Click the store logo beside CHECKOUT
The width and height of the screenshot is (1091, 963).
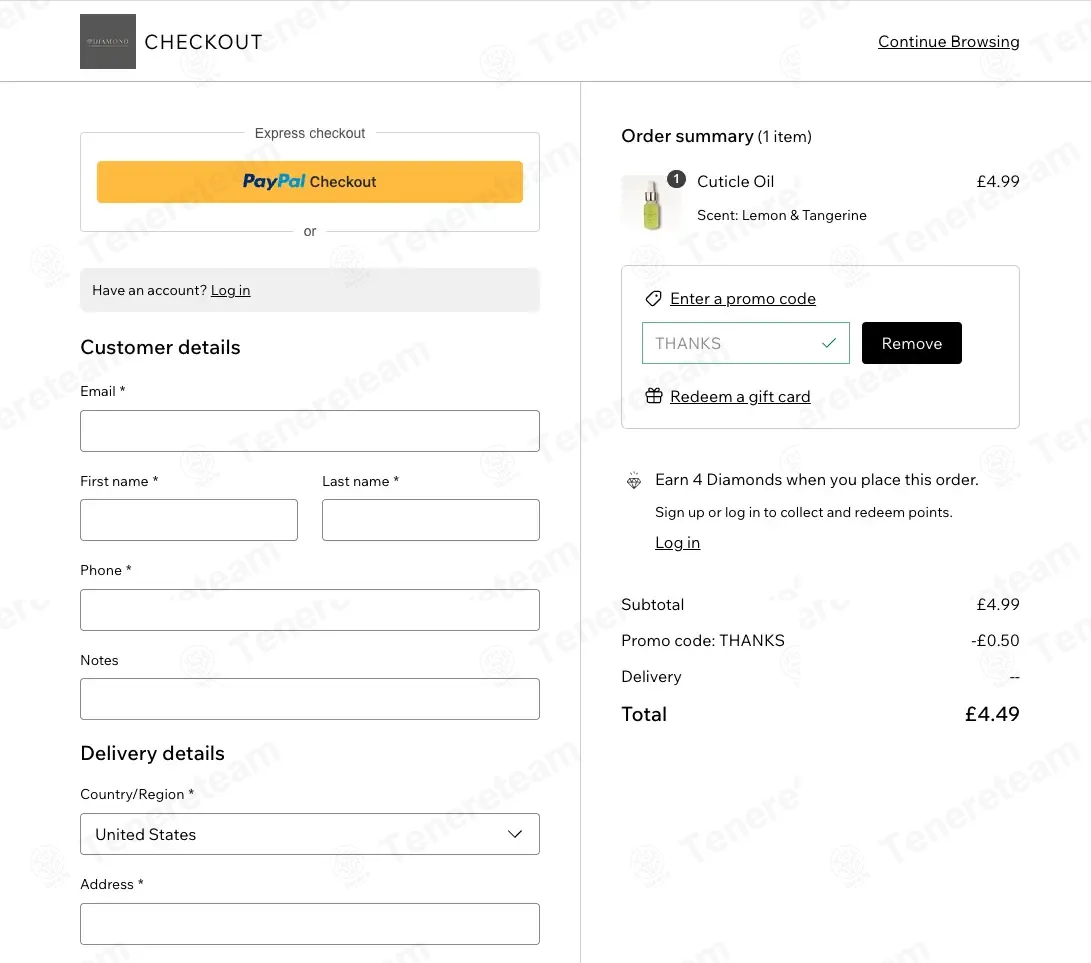point(108,42)
